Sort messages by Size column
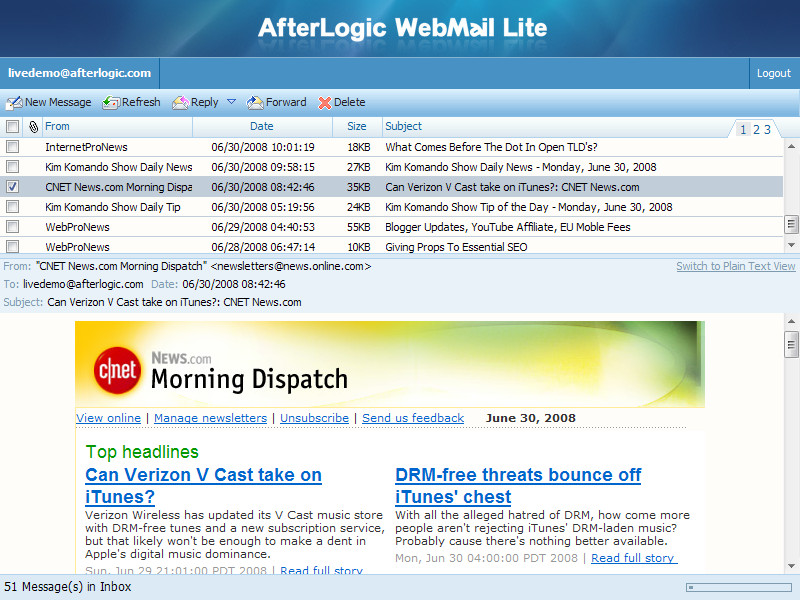The height and width of the screenshot is (600, 800). (x=357, y=126)
